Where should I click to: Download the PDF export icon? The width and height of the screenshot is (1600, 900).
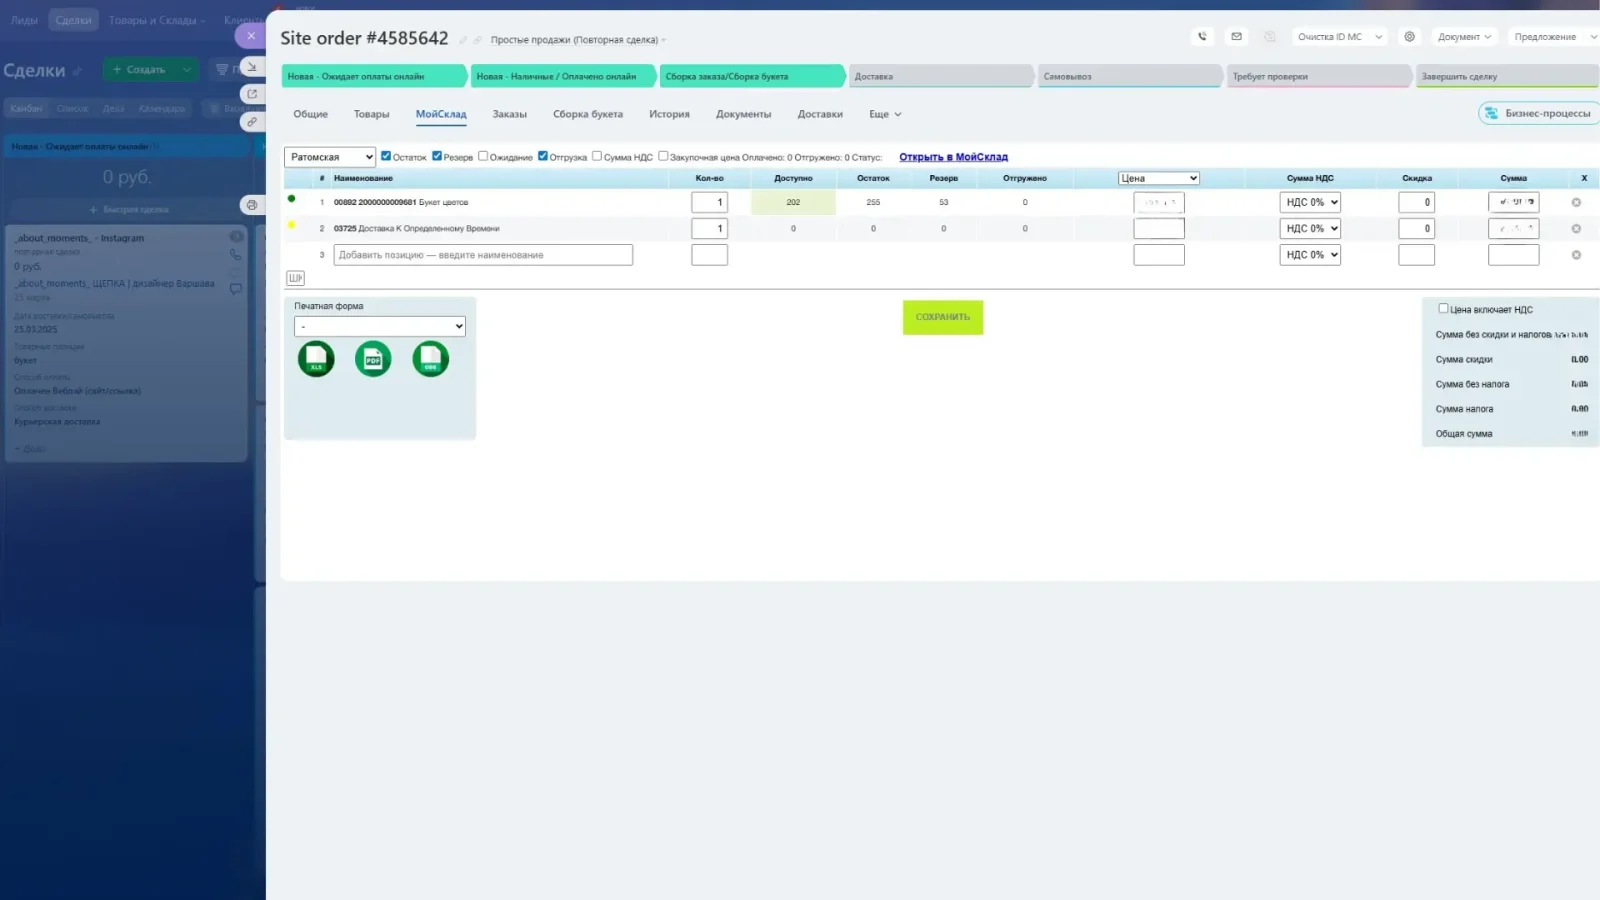point(373,358)
